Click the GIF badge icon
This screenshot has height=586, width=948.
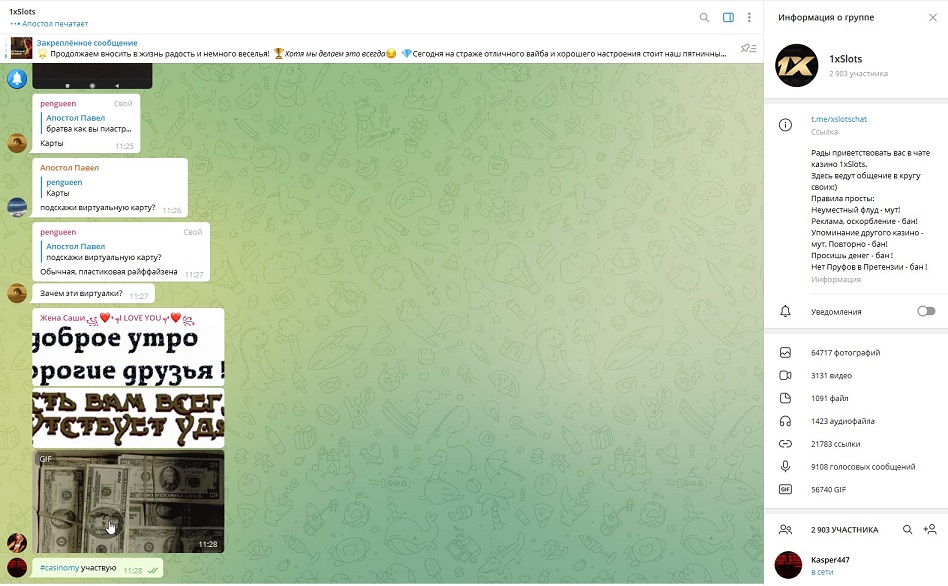(785, 489)
